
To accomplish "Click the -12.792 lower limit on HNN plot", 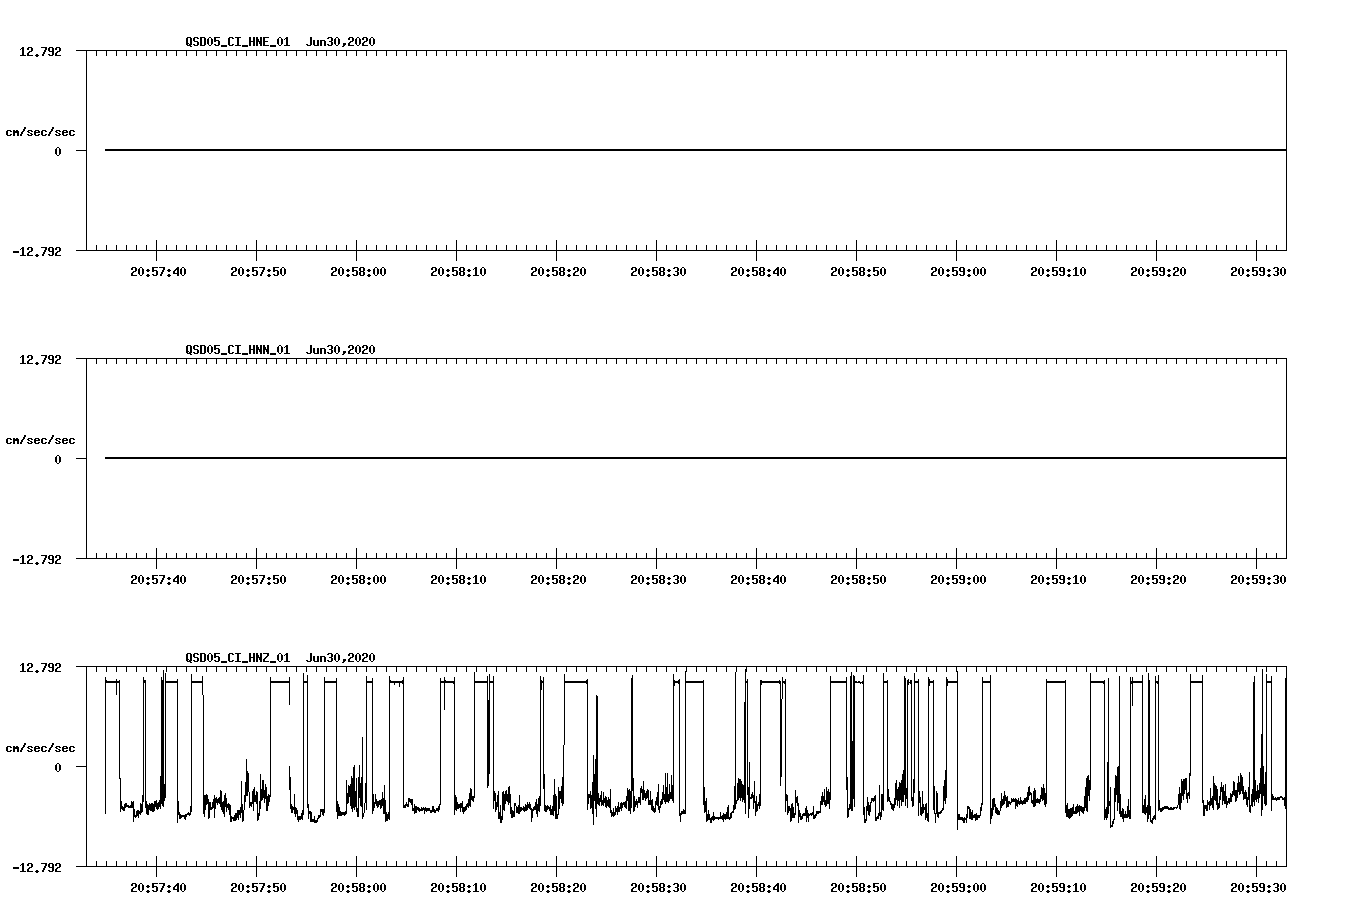I will pyautogui.click(x=36, y=560).
